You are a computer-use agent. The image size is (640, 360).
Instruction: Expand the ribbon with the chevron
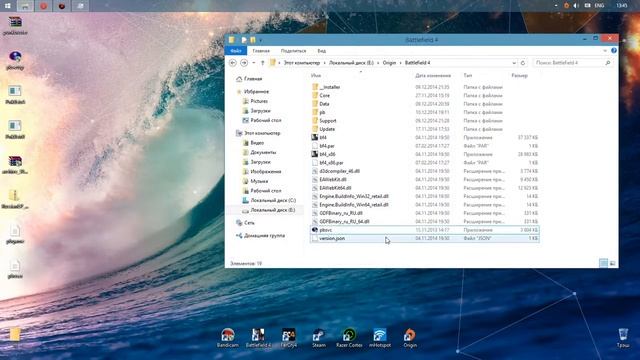605,51
